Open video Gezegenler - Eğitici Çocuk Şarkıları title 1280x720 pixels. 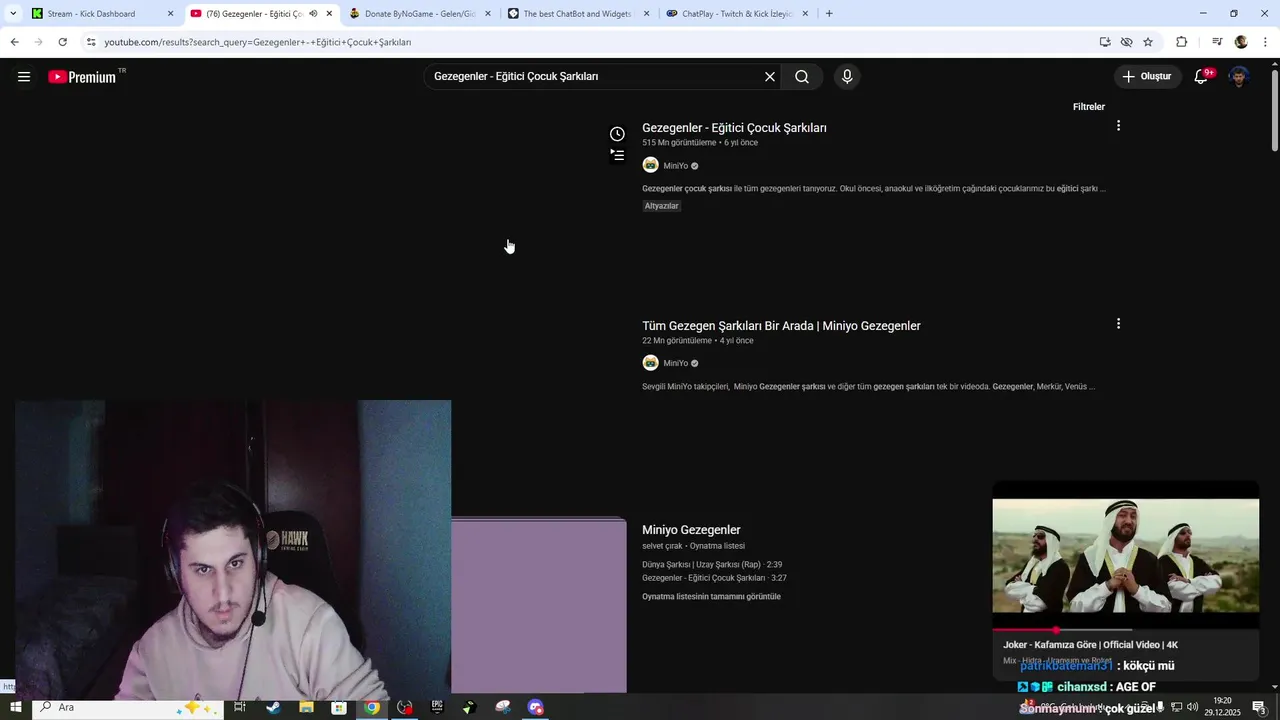[734, 128]
